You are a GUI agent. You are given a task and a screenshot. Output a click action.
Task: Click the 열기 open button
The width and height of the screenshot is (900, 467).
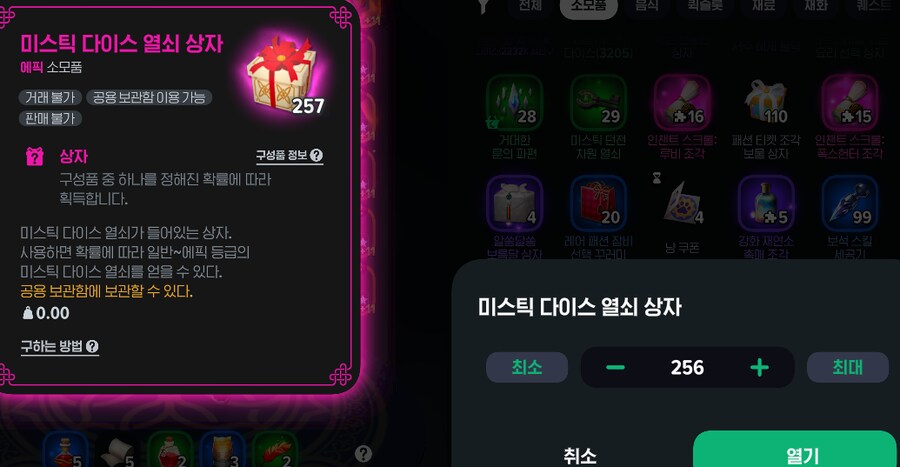(x=794, y=453)
